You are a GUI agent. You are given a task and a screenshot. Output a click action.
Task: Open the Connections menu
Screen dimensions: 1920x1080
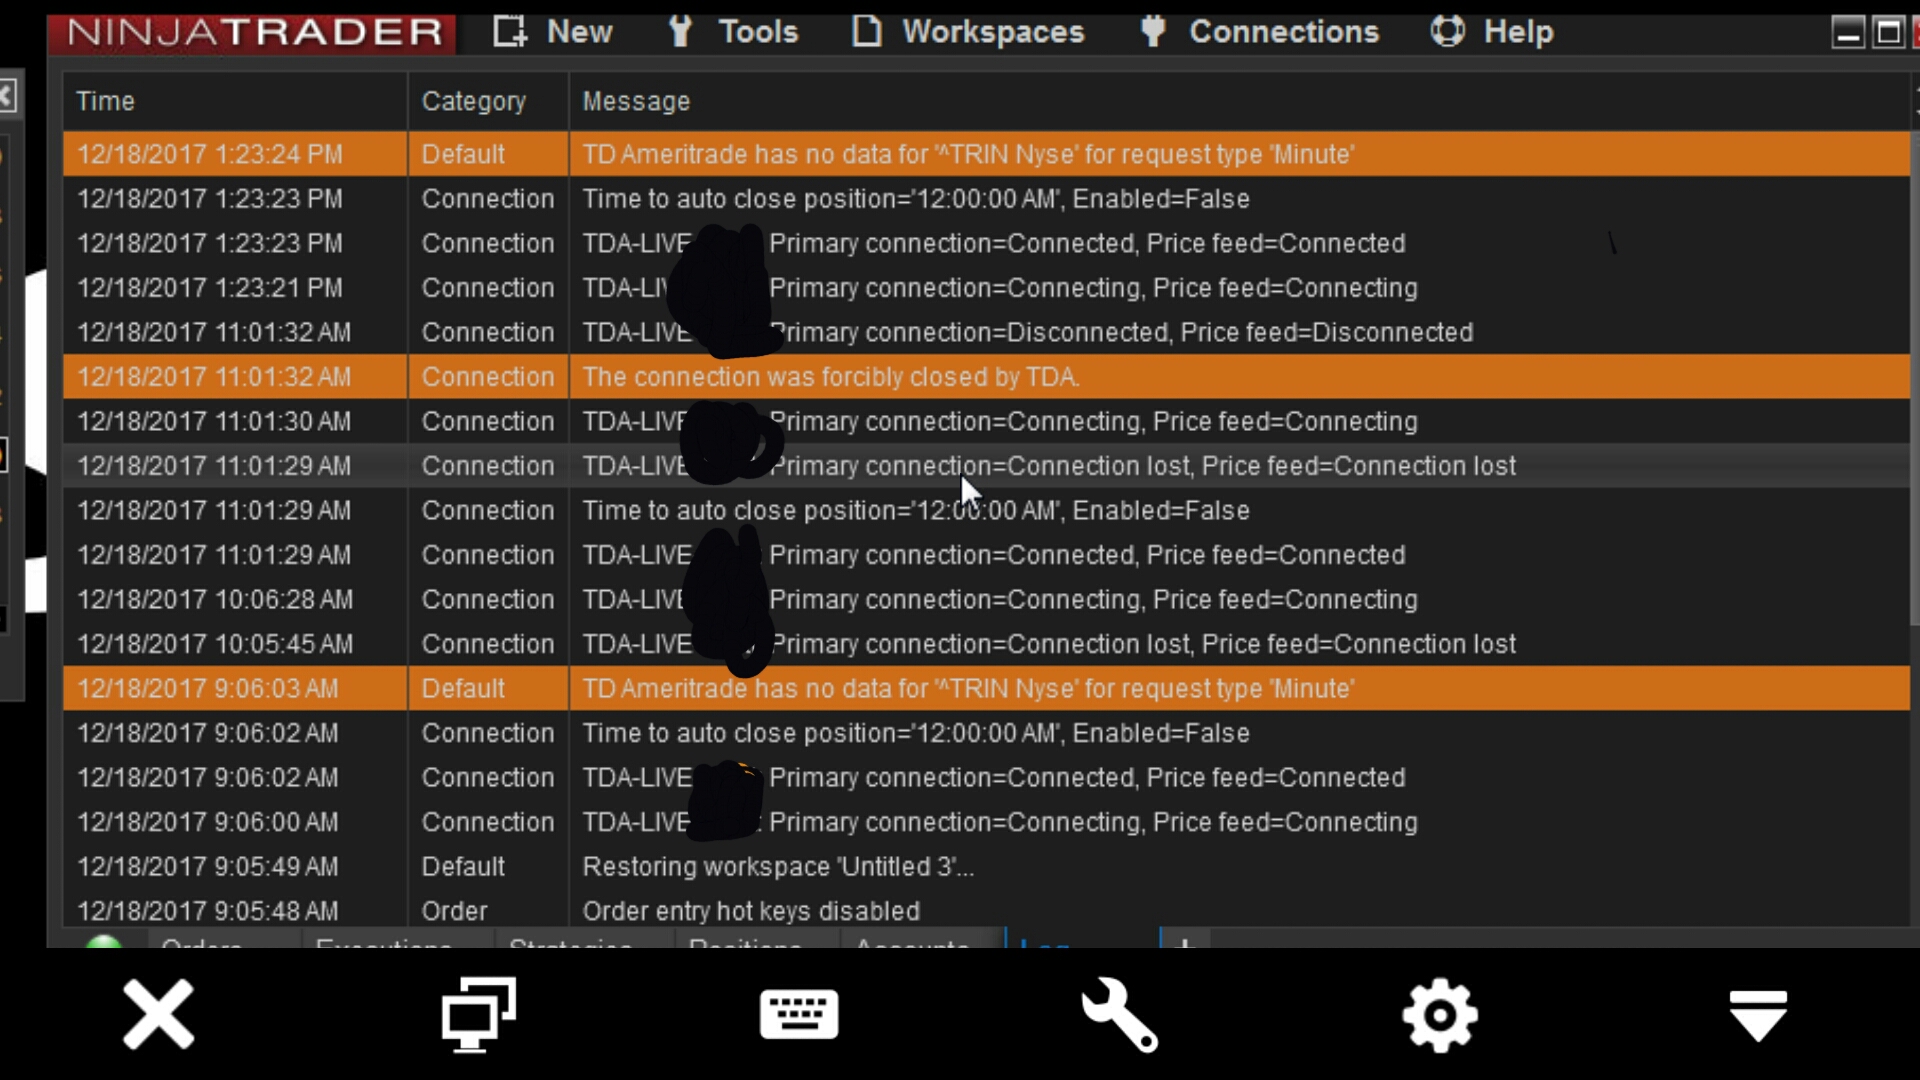(1260, 32)
